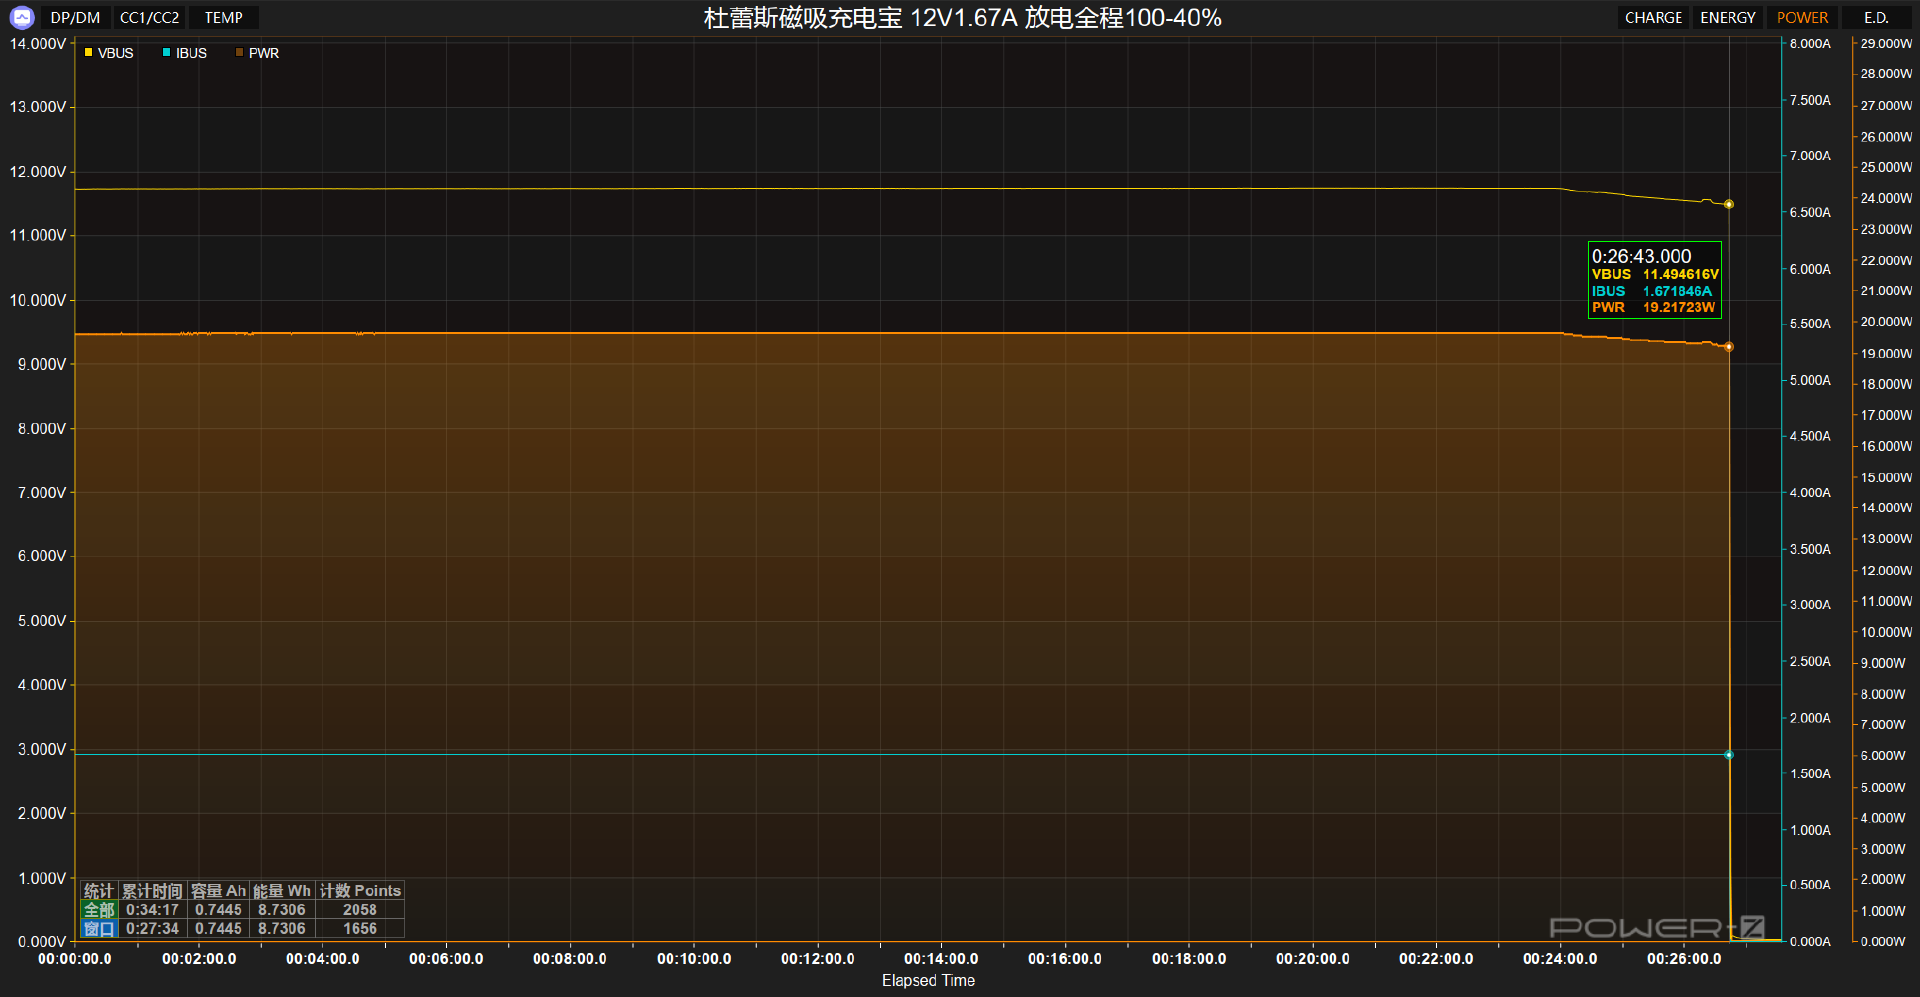
Task: Click the Elapsed Time axis label
Action: [928, 981]
